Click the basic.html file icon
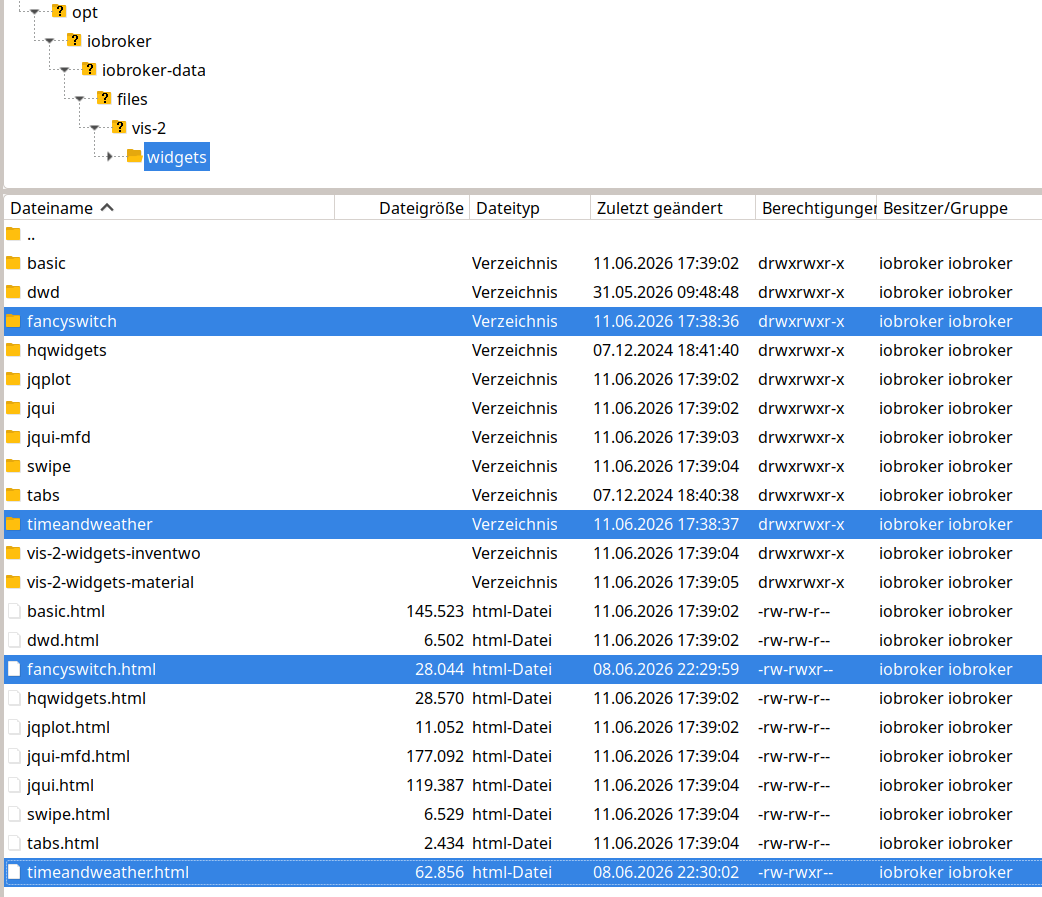1042x897 pixels. [x=14, y=611]
